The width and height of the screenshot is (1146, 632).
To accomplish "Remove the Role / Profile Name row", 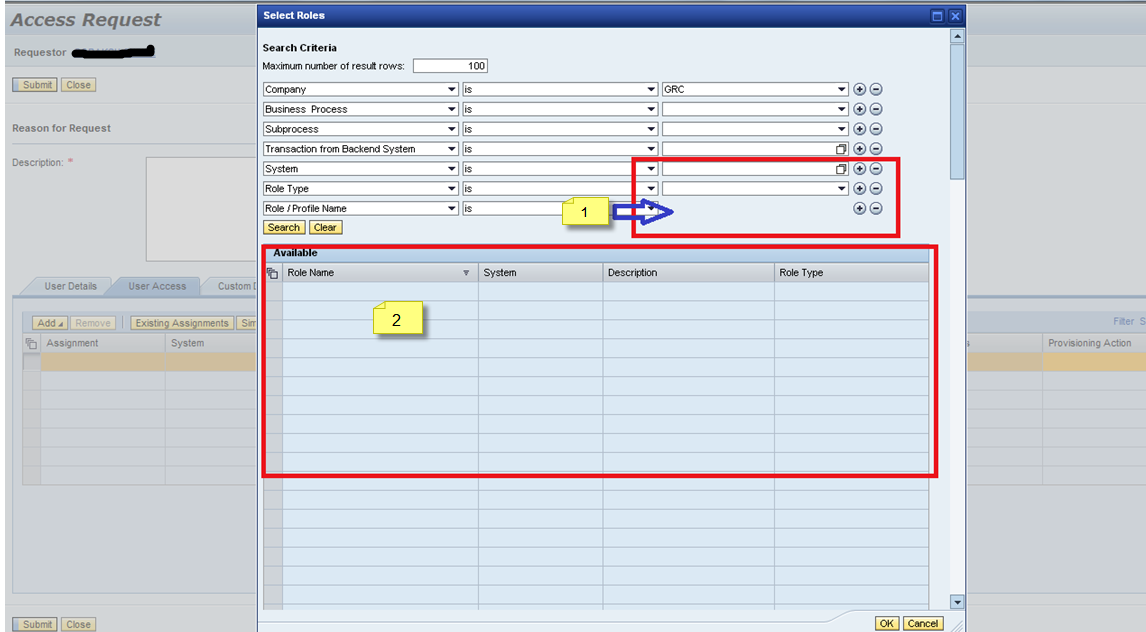I will [876, 208].
